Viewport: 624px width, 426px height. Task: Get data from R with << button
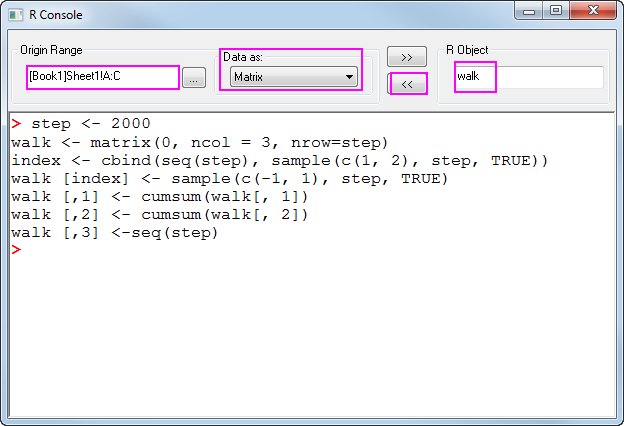tap(407, 84)
